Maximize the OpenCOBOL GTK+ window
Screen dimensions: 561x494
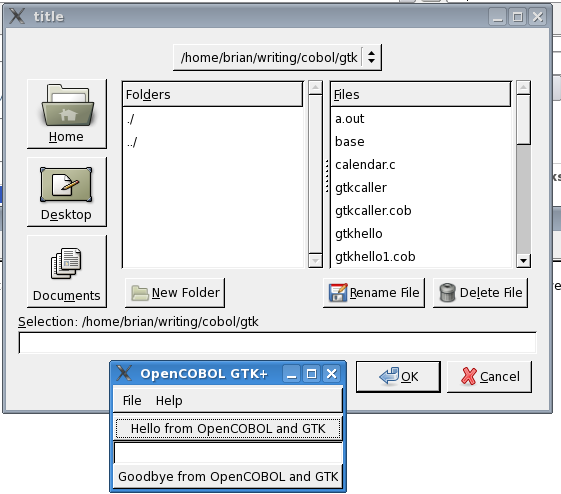(x=312, y=374)
